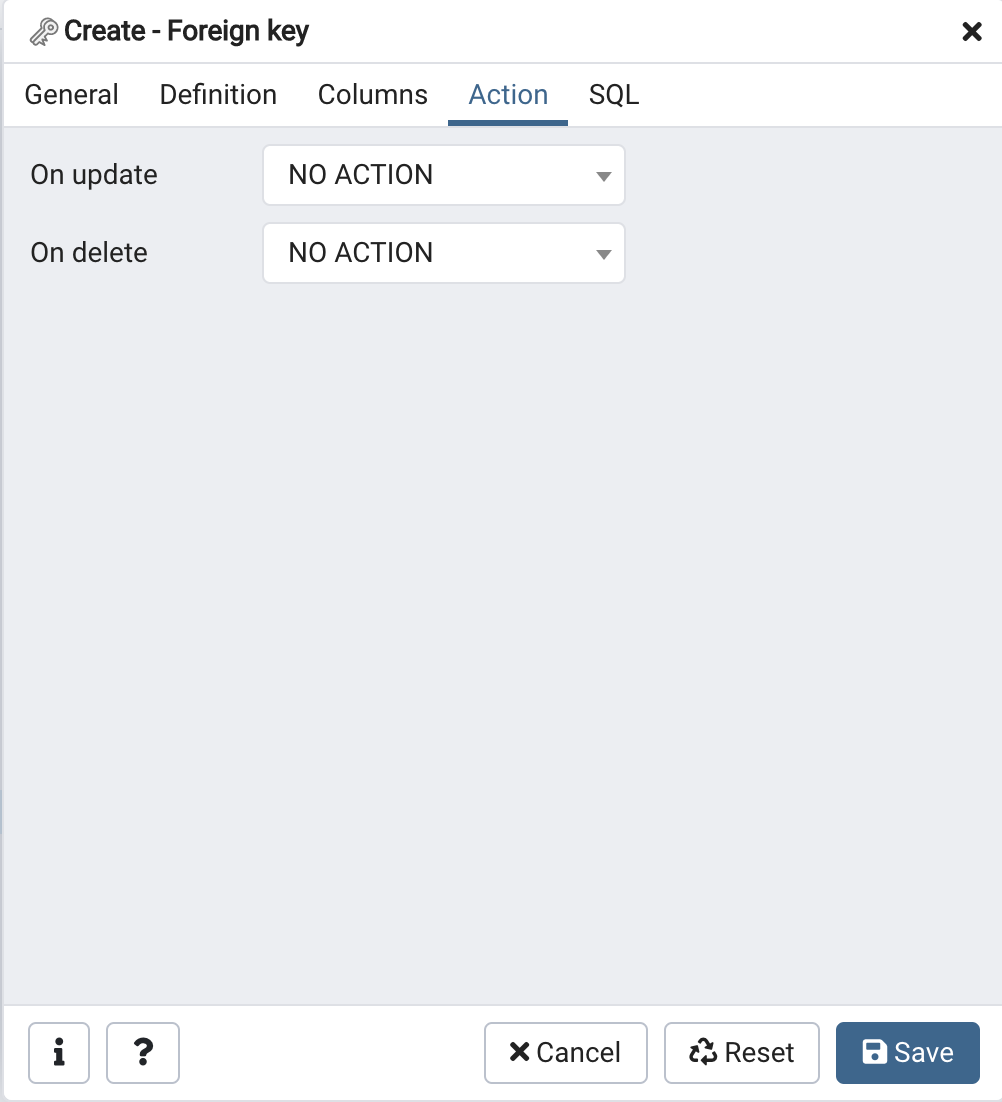Open the Definition tab
This screenshot has height=1102, width=1002.
point(218,95)
